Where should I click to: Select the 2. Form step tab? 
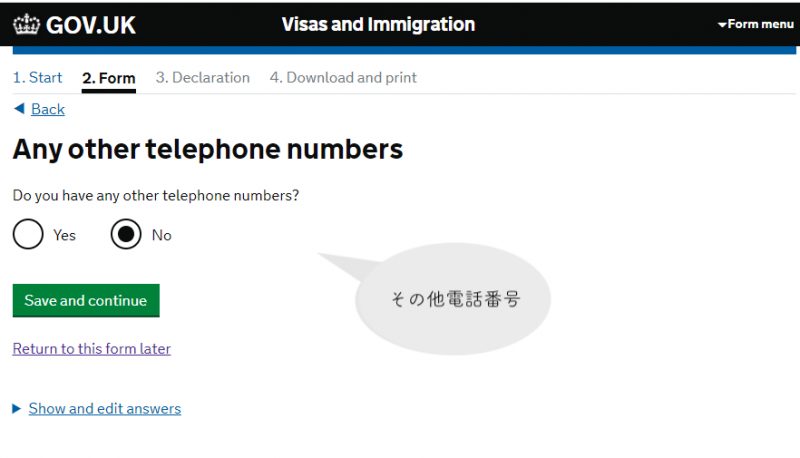109,78
